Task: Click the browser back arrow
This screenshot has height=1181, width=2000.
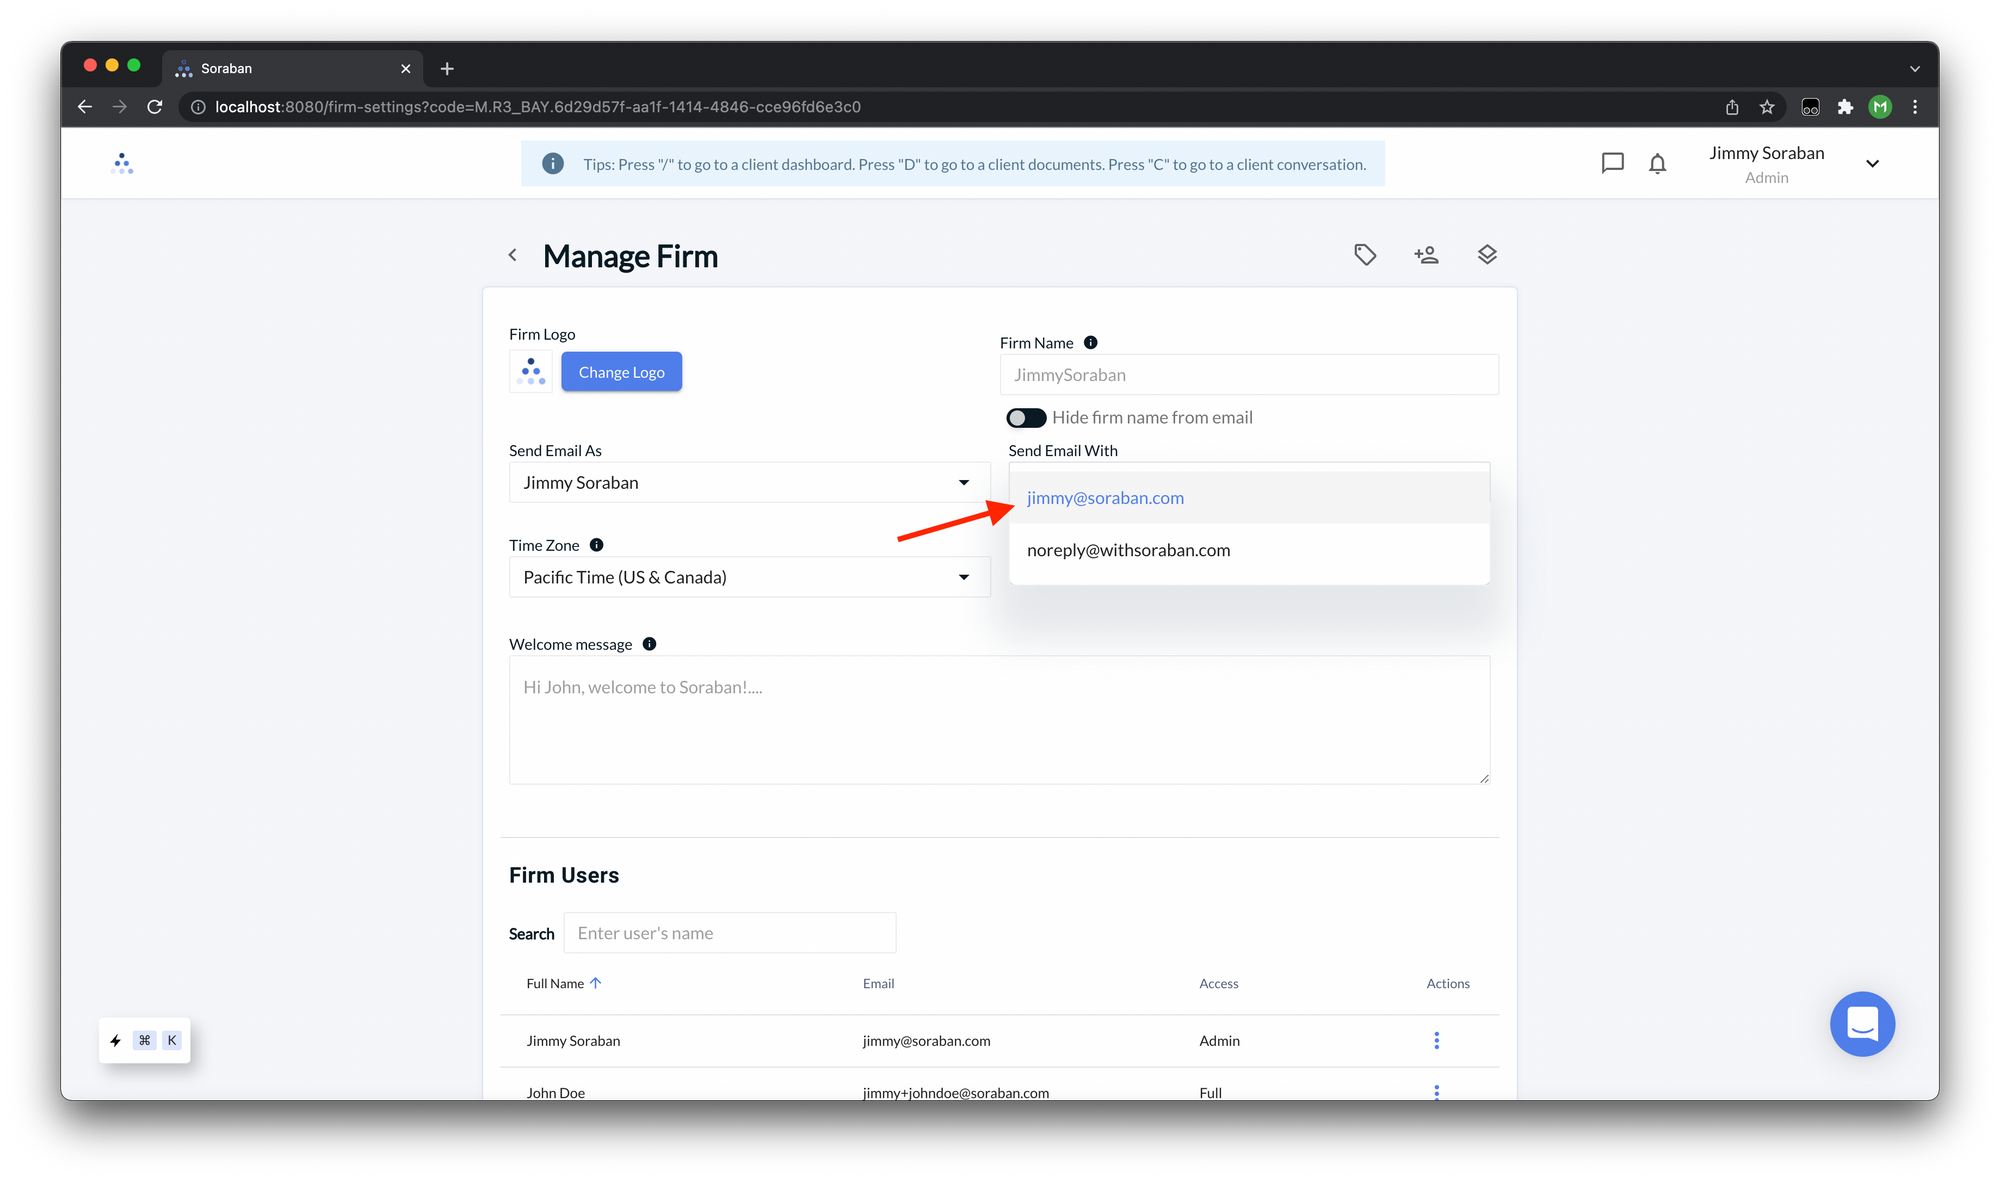Action: click(85, 107)
